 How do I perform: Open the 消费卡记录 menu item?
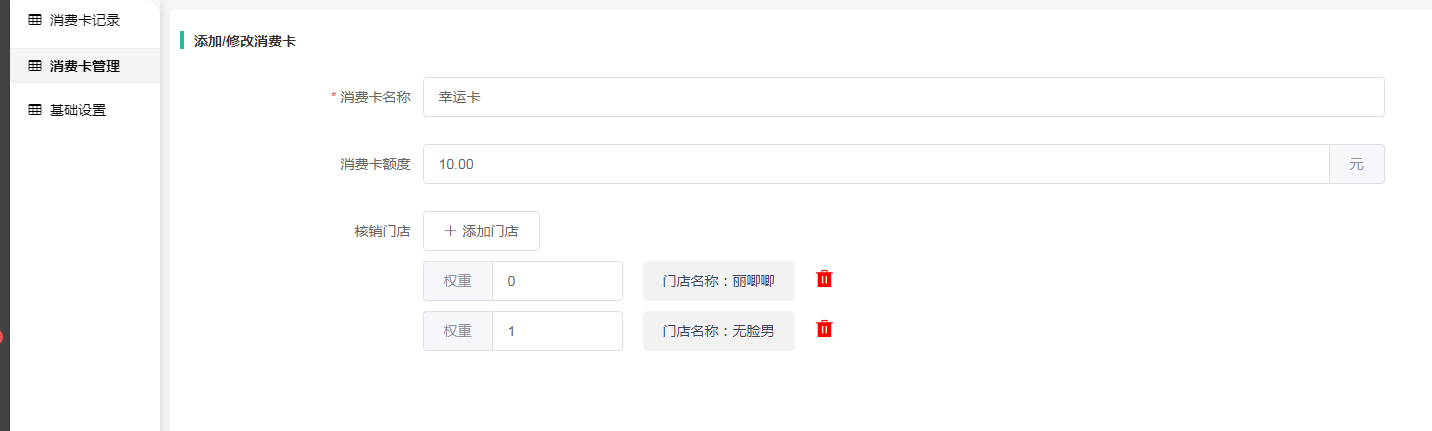point(85,20)
